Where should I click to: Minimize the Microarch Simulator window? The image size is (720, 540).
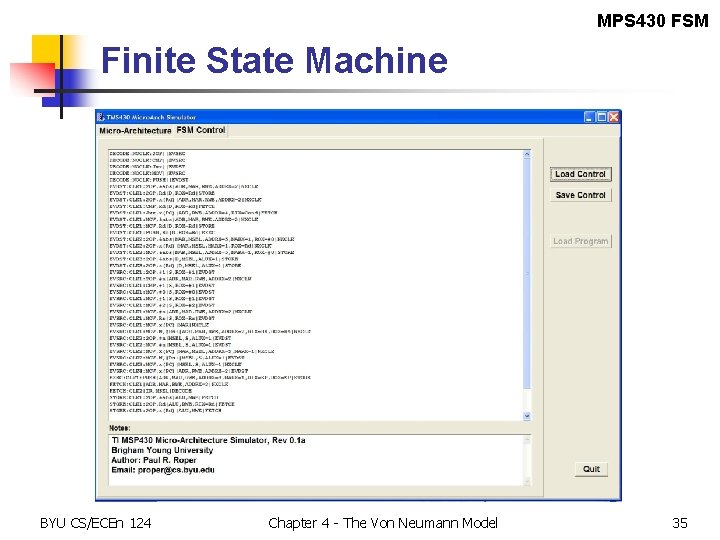pyautogui.click(x=589, y=117)
